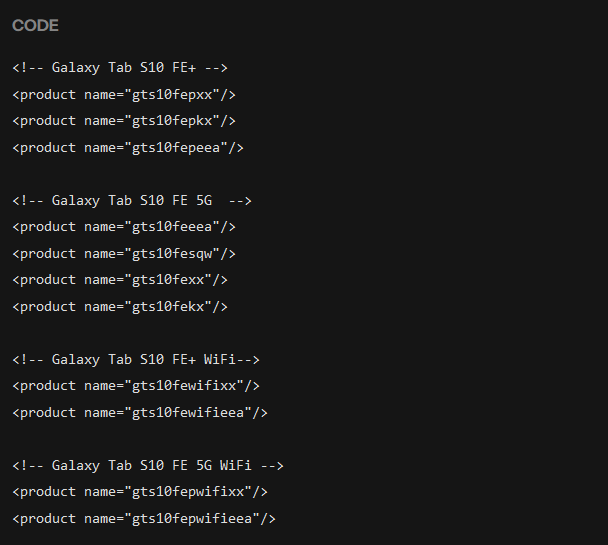Click the product tag keyword on the gts10fewifieea line
This screenshot has height=545, width=608.
tap(48, 412)
